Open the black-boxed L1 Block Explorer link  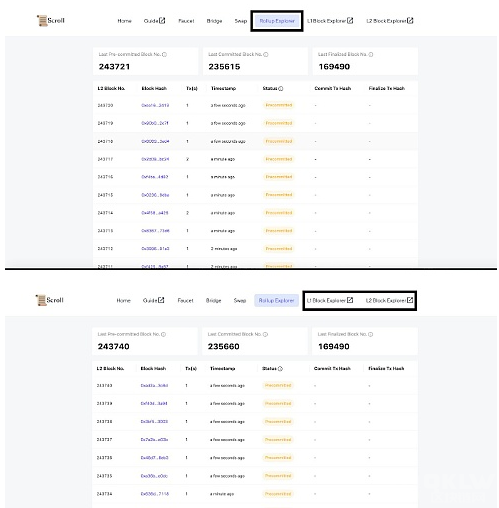tap(330, 300)
